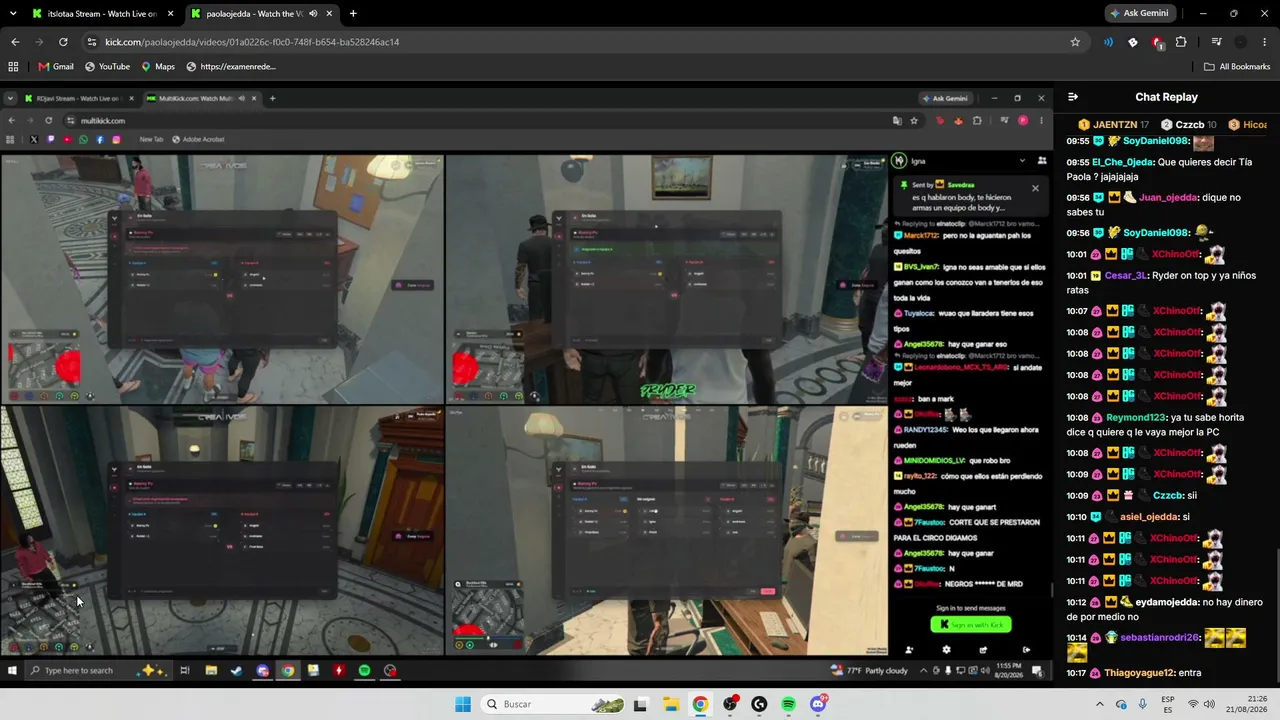Open Czzcb in the top leaderboard
The height and width of the screenshot is (720, 1280).
[x=1189, y=125]
